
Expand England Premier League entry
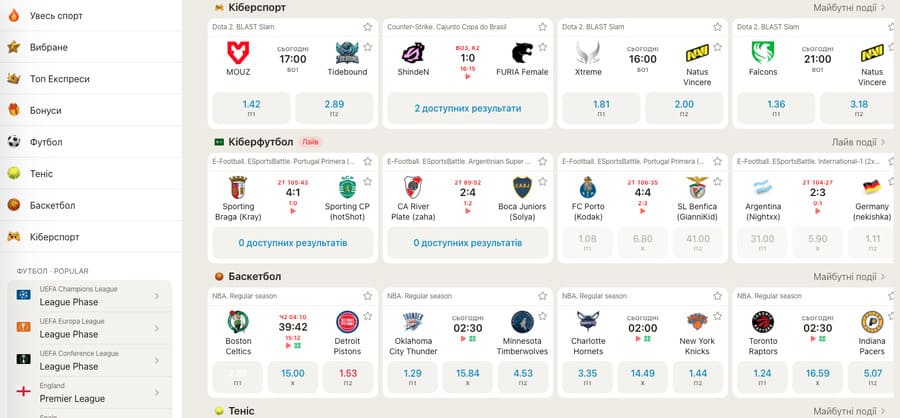(158, 392)
